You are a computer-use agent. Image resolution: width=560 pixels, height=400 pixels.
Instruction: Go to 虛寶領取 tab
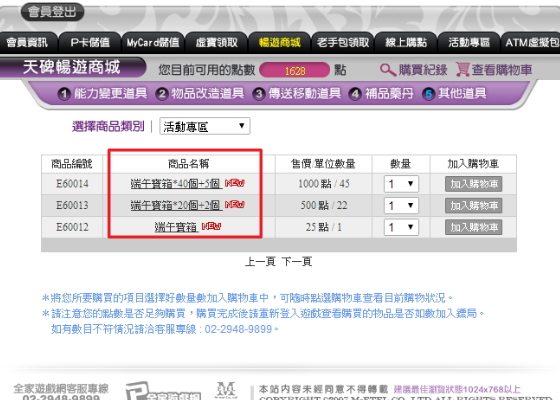click(216, 43)
